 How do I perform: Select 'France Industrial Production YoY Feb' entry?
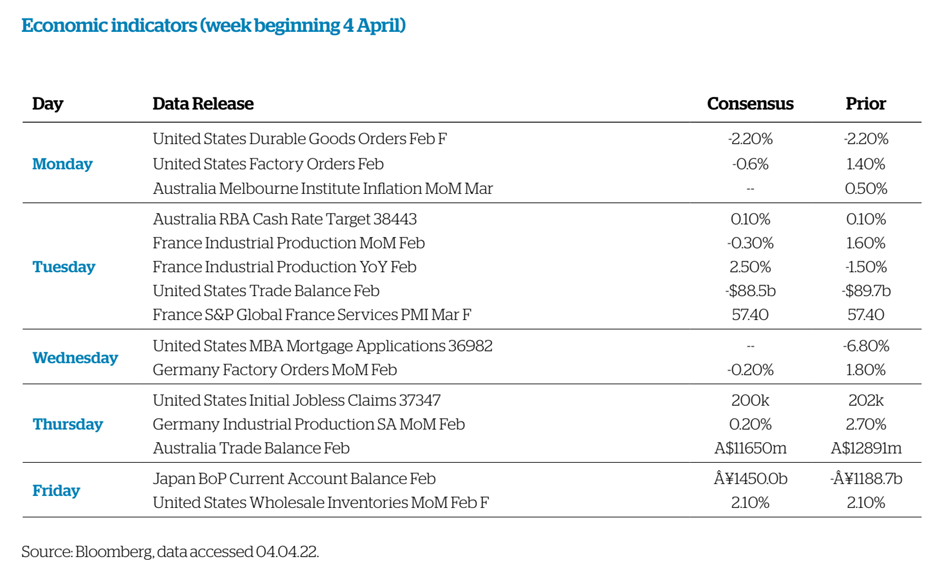[284, 267]
